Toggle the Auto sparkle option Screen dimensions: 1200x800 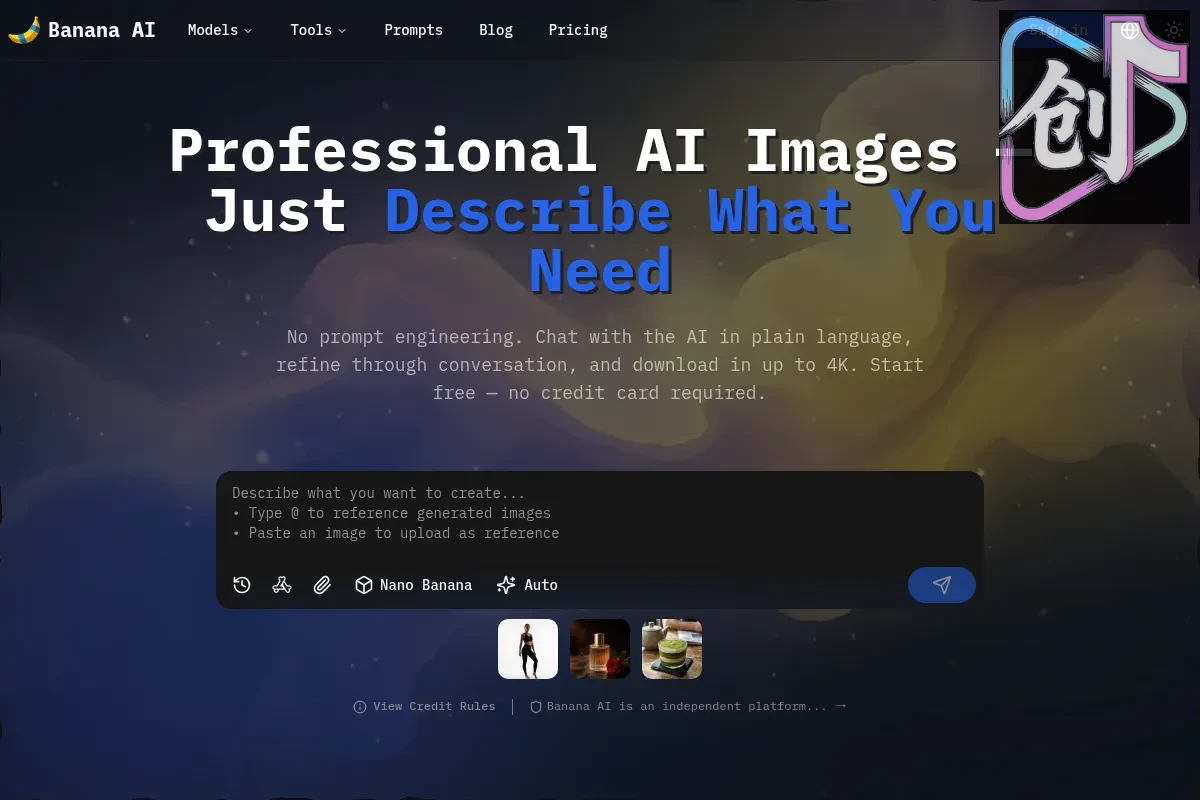coord(527,585)
